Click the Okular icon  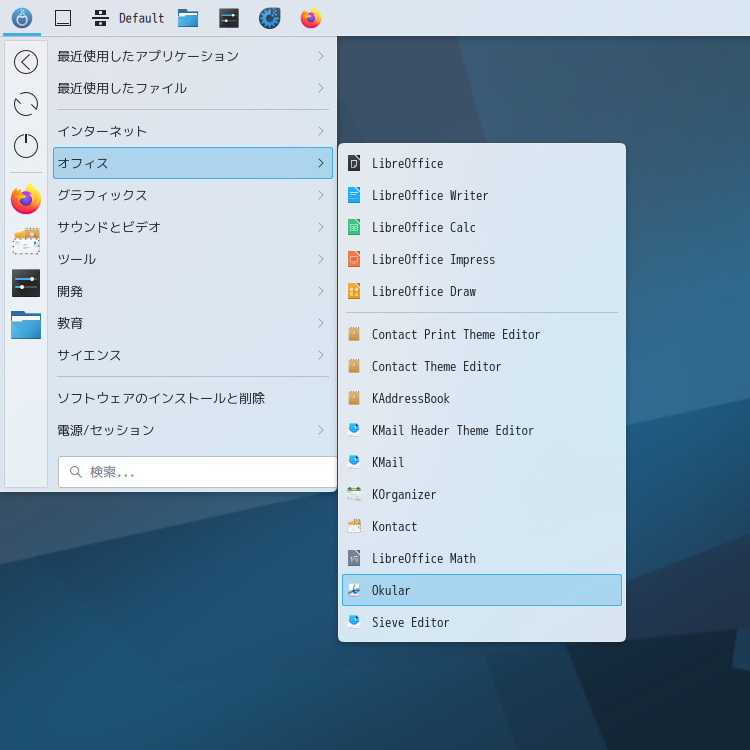(354, 590)
